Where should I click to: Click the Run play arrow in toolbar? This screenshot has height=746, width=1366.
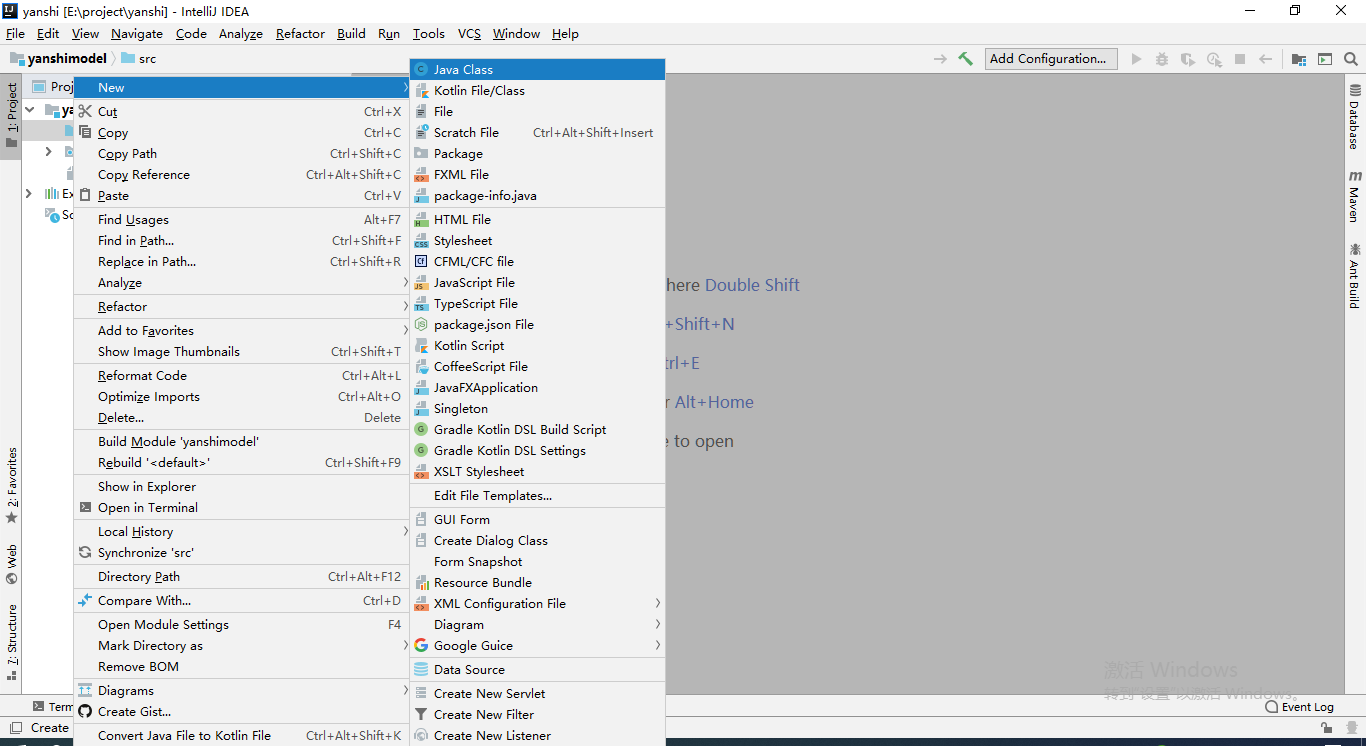[1136, 59]
